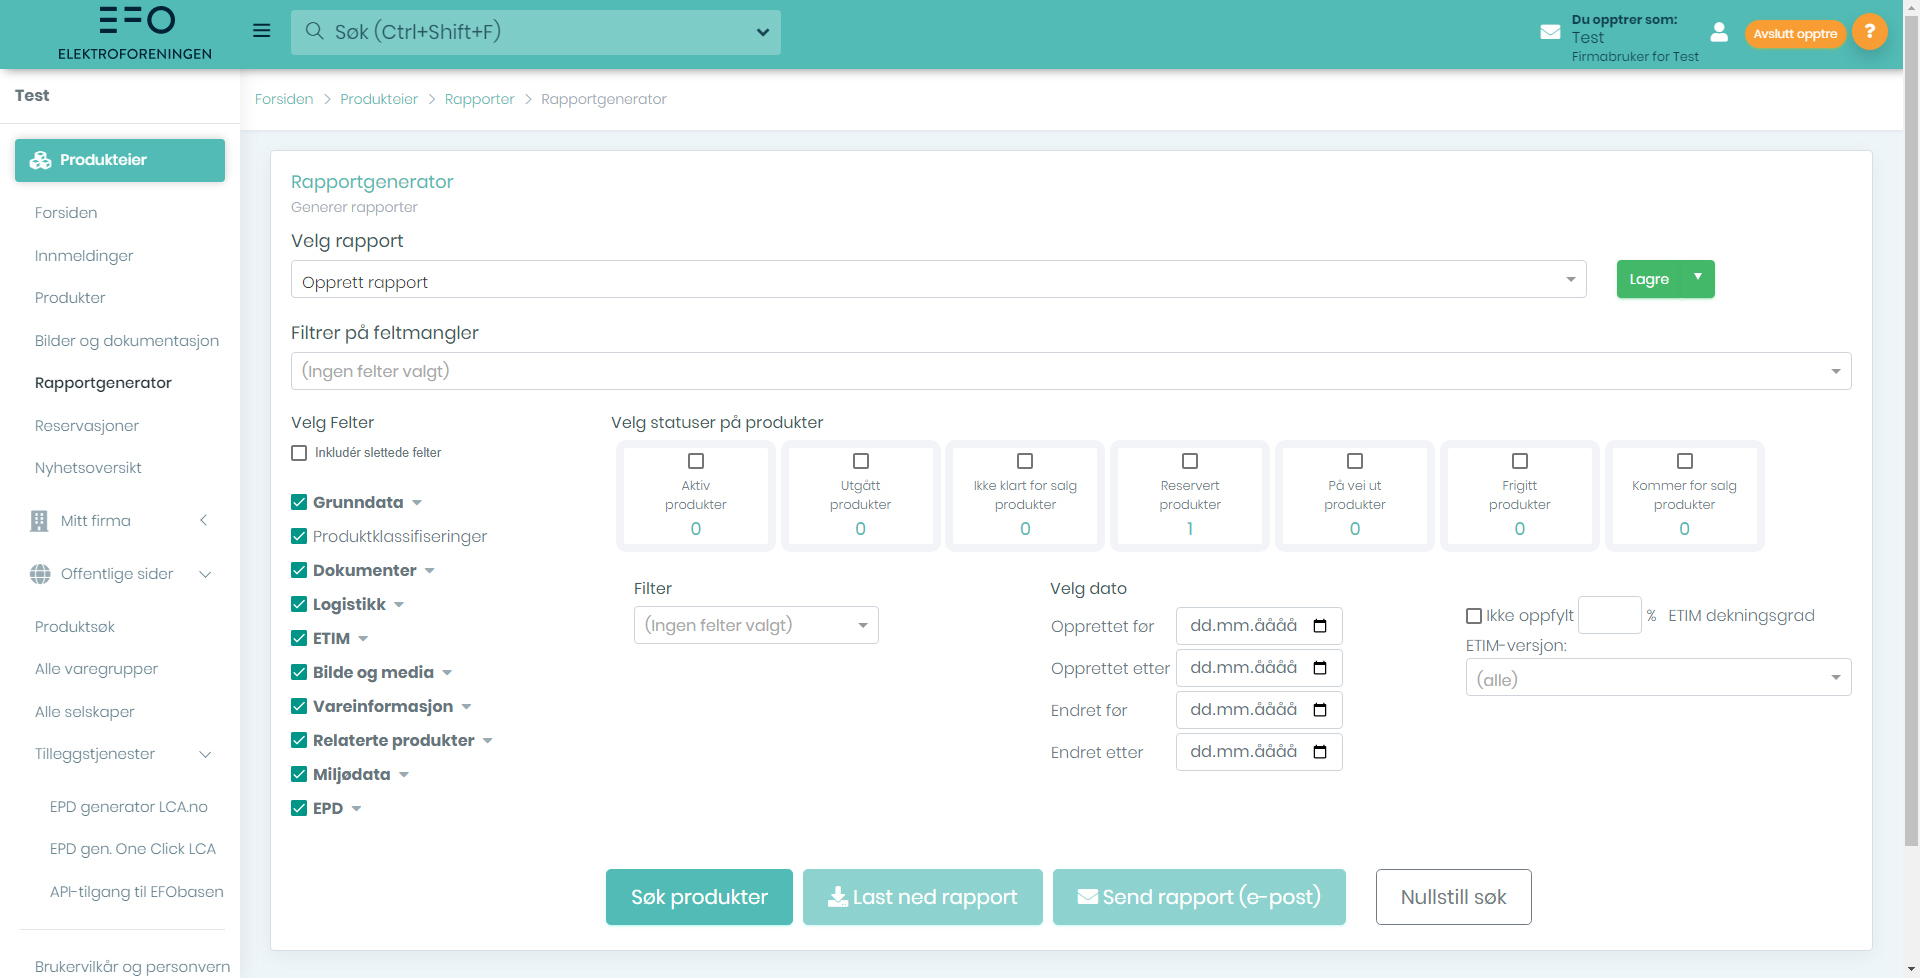Open calendar picker for Opprettet før
1920x978 pixels.
tap(1320, 626)
